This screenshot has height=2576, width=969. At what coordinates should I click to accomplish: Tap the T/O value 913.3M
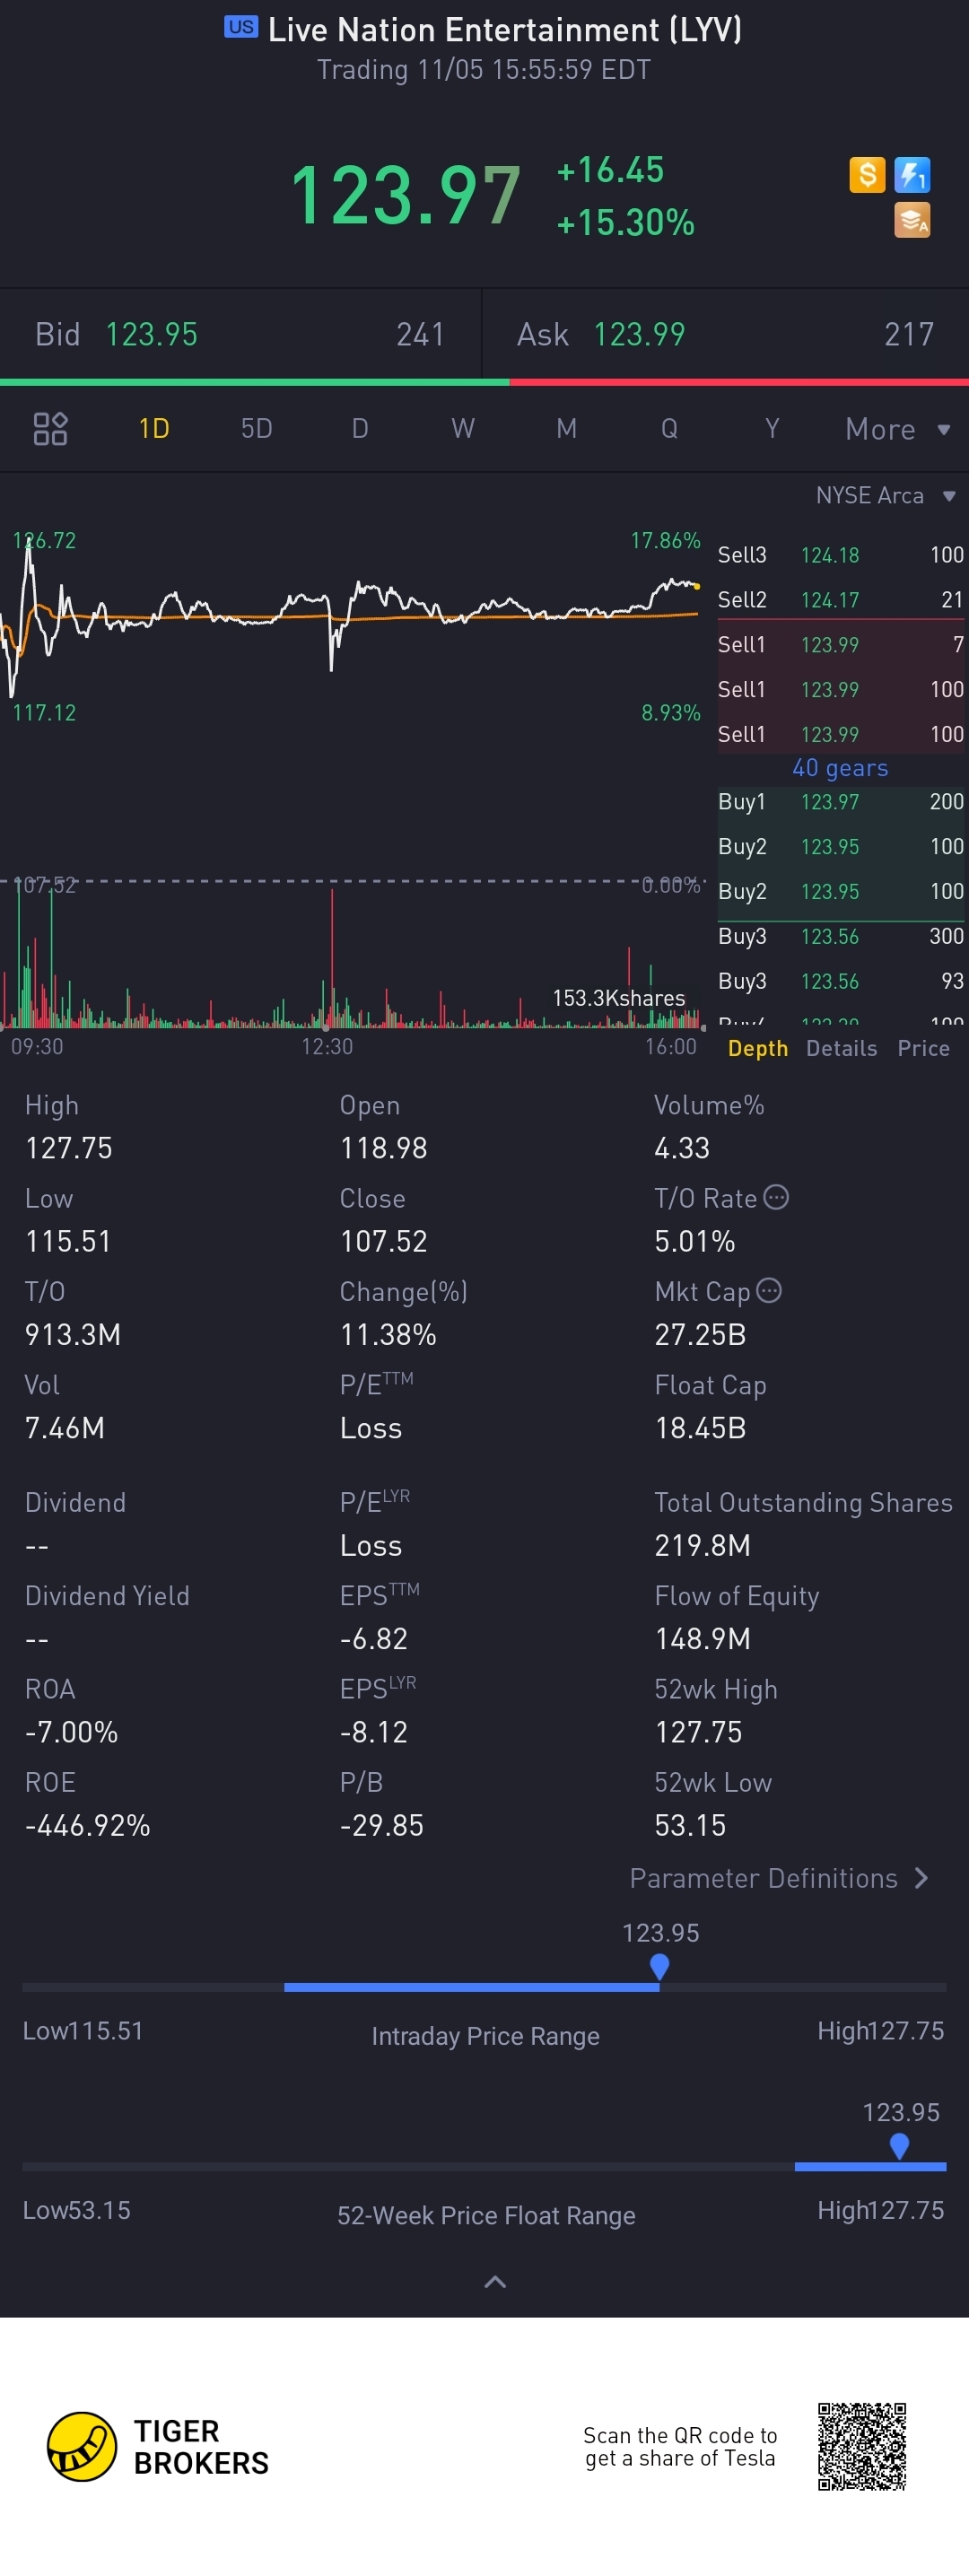(73, 1334)
